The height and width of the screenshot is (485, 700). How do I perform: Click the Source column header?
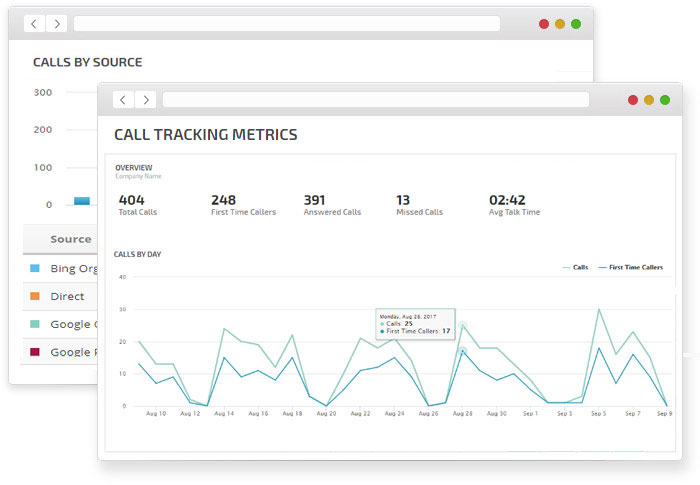70,239
